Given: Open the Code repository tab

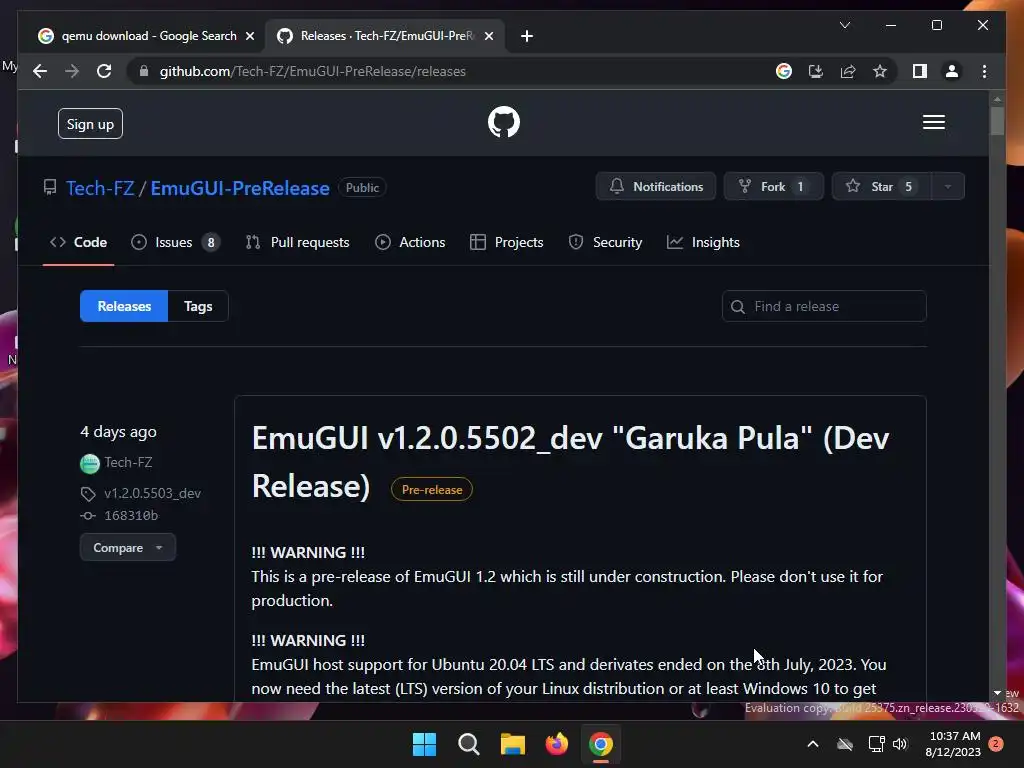Looking at the screenshot, I should (x=78, y=242).
